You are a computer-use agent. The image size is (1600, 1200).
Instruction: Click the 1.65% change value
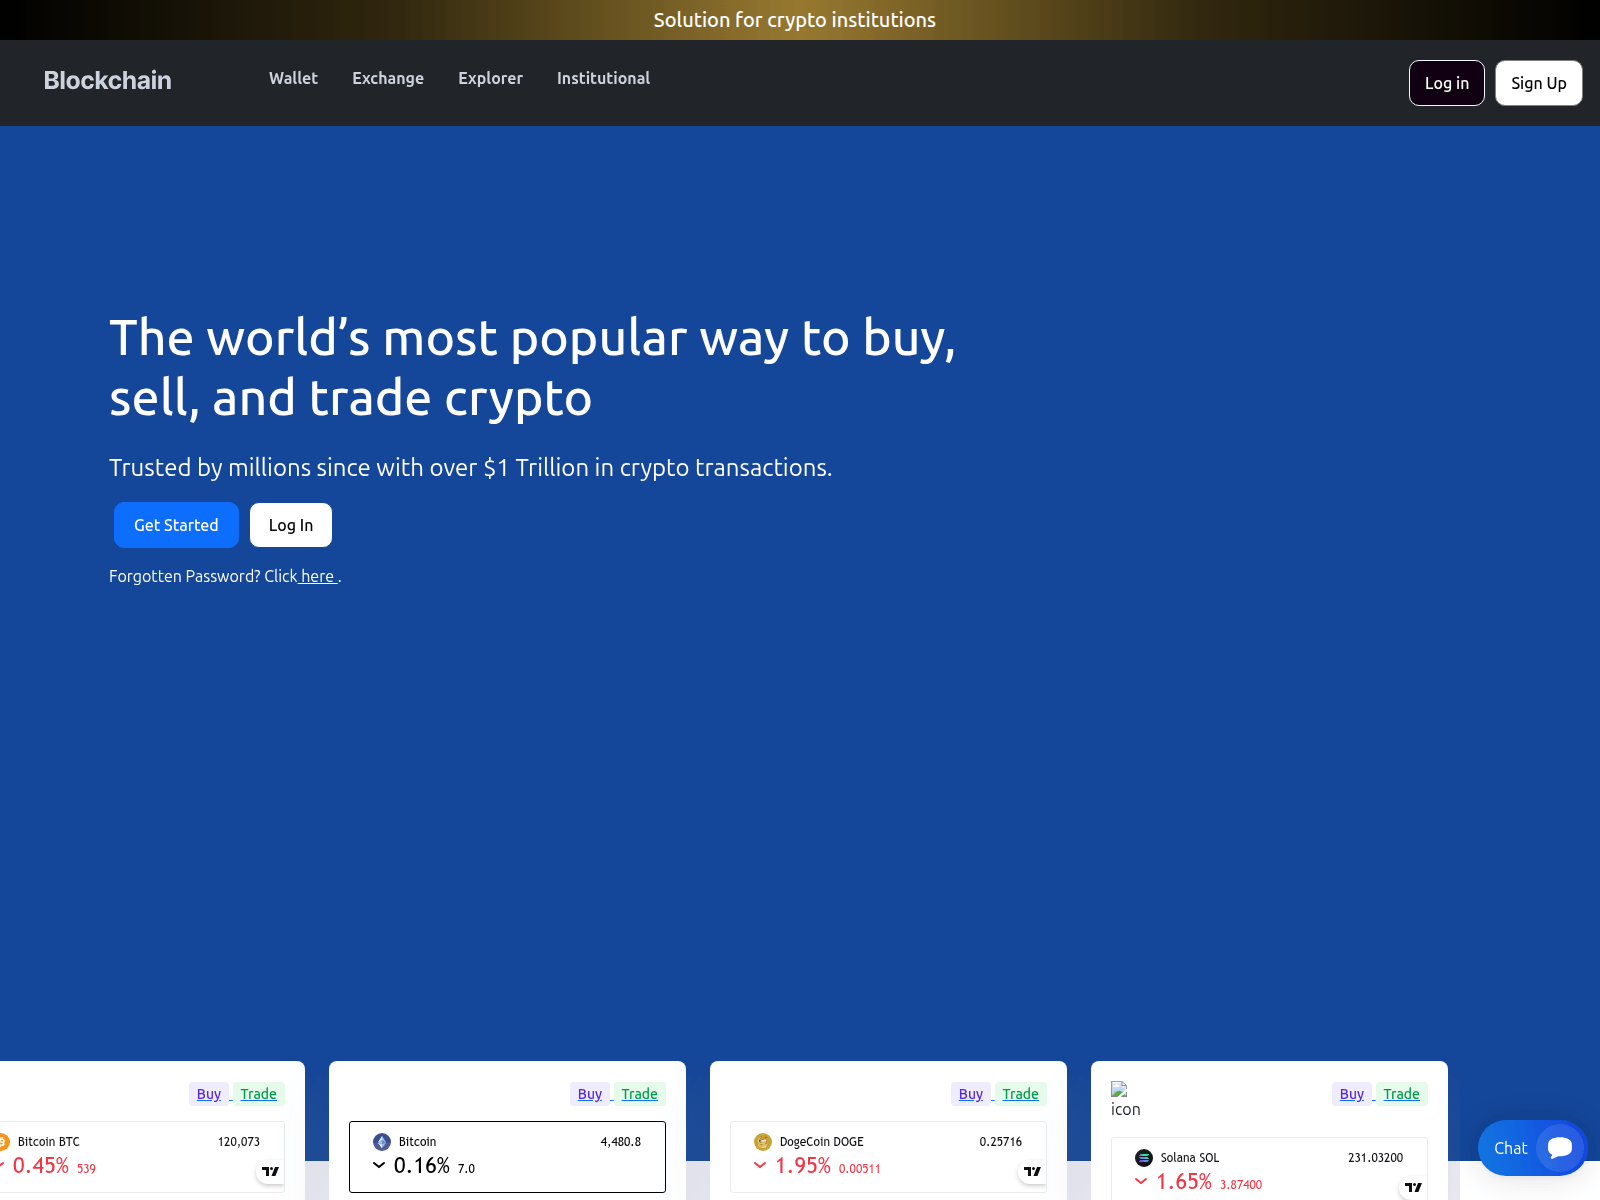[x=1184, y=1182]
